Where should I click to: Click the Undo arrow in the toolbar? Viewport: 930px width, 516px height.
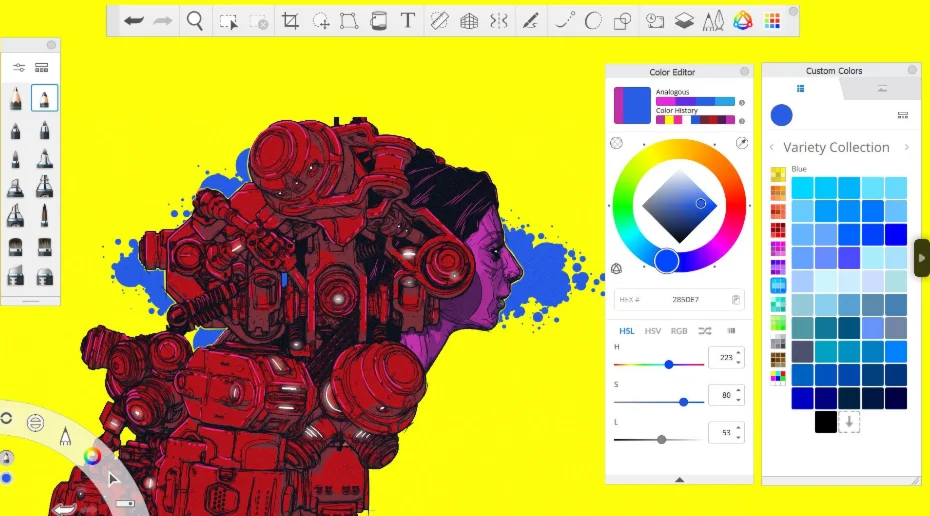(x=133, y=21)
